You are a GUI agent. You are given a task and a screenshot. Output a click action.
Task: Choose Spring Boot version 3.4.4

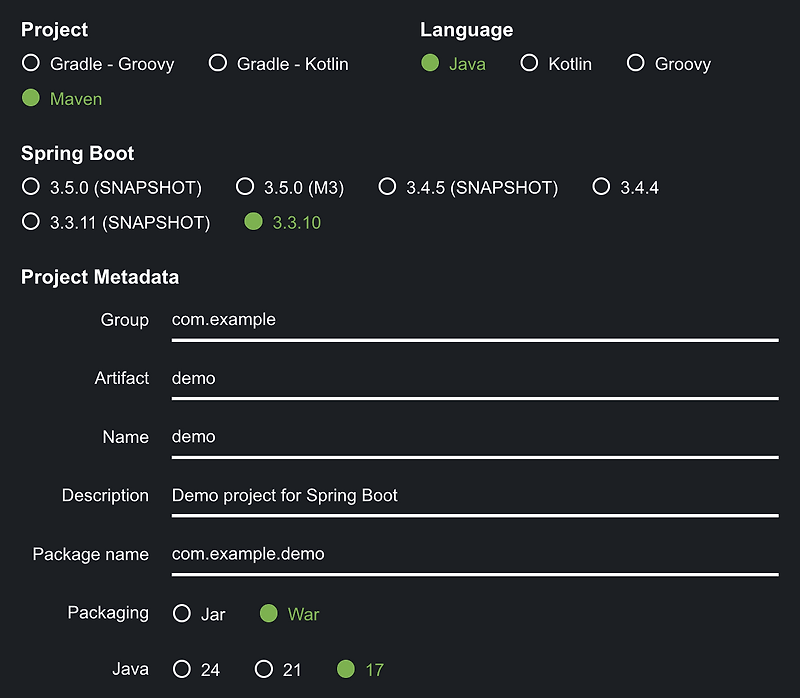tap(601, 186)
